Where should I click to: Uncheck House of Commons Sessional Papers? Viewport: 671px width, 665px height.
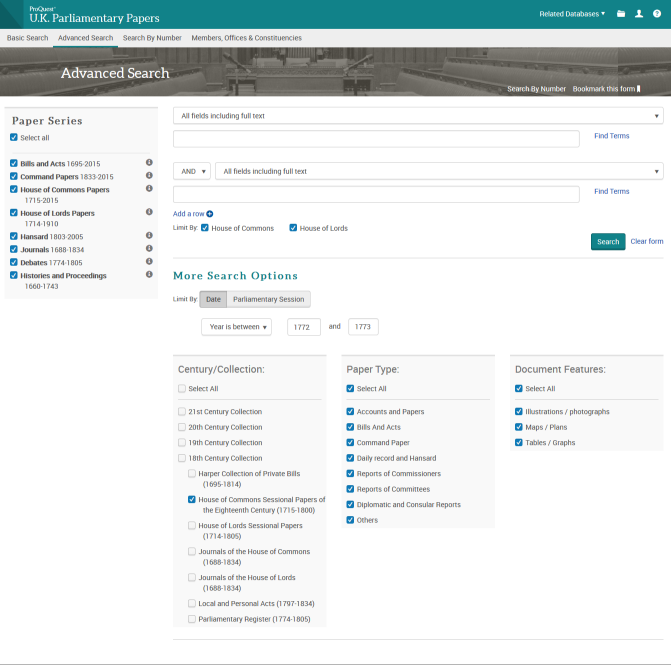tap(192, 499)
